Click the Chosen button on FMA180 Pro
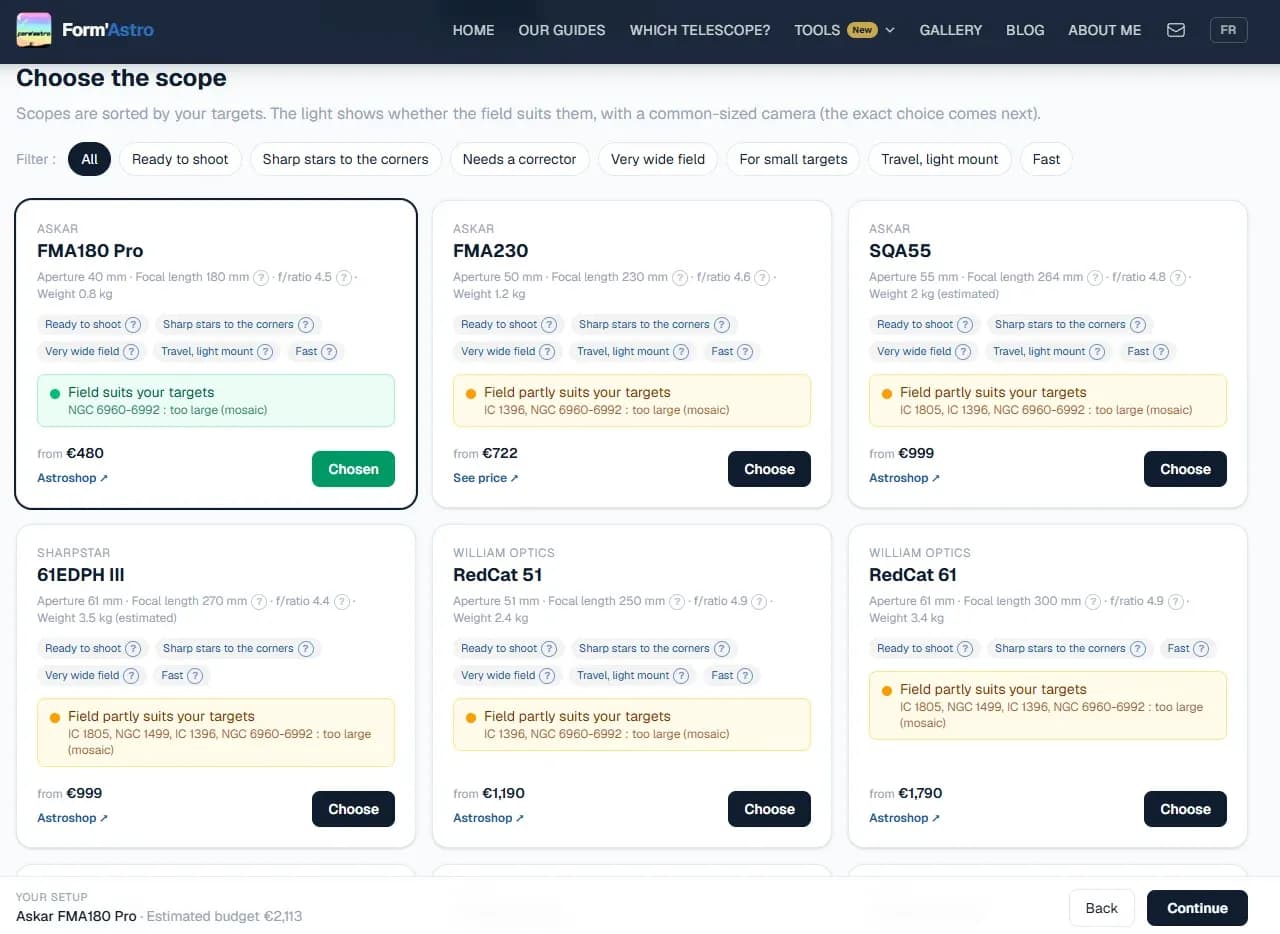1280x934 pixels. tap(353, 469)
